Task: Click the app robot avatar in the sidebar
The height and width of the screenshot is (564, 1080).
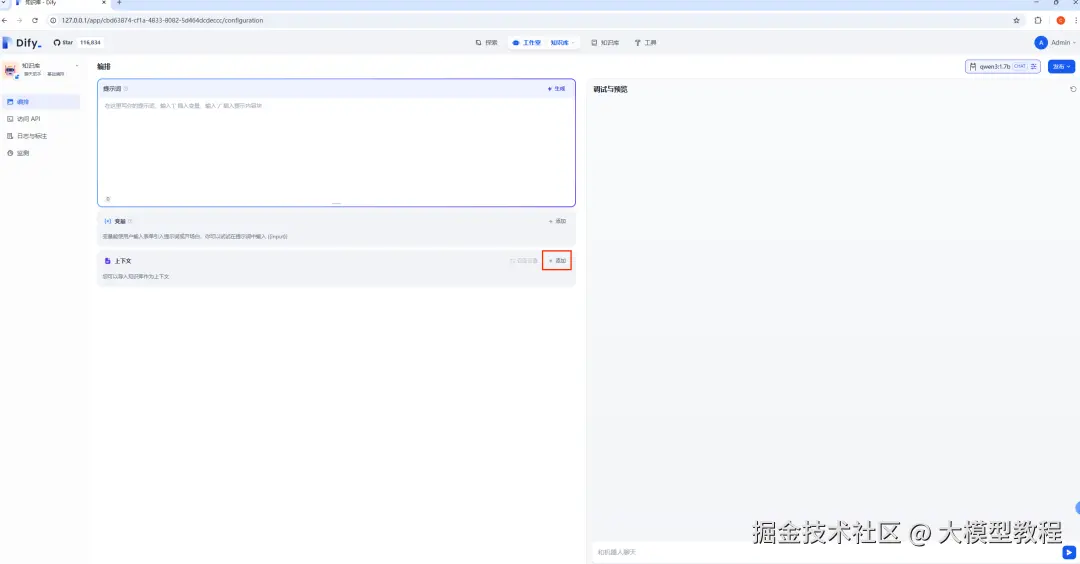Action: pyautogui.click(x=10, y=70)
